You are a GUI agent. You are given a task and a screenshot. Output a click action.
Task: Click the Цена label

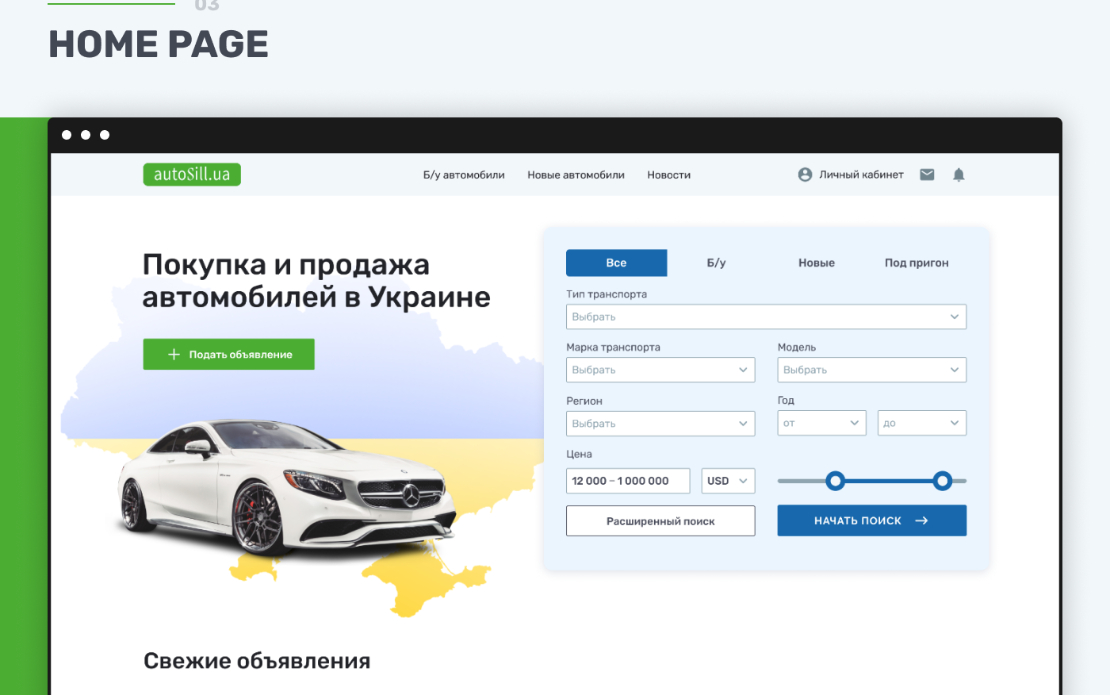click(x=579, y=454)
